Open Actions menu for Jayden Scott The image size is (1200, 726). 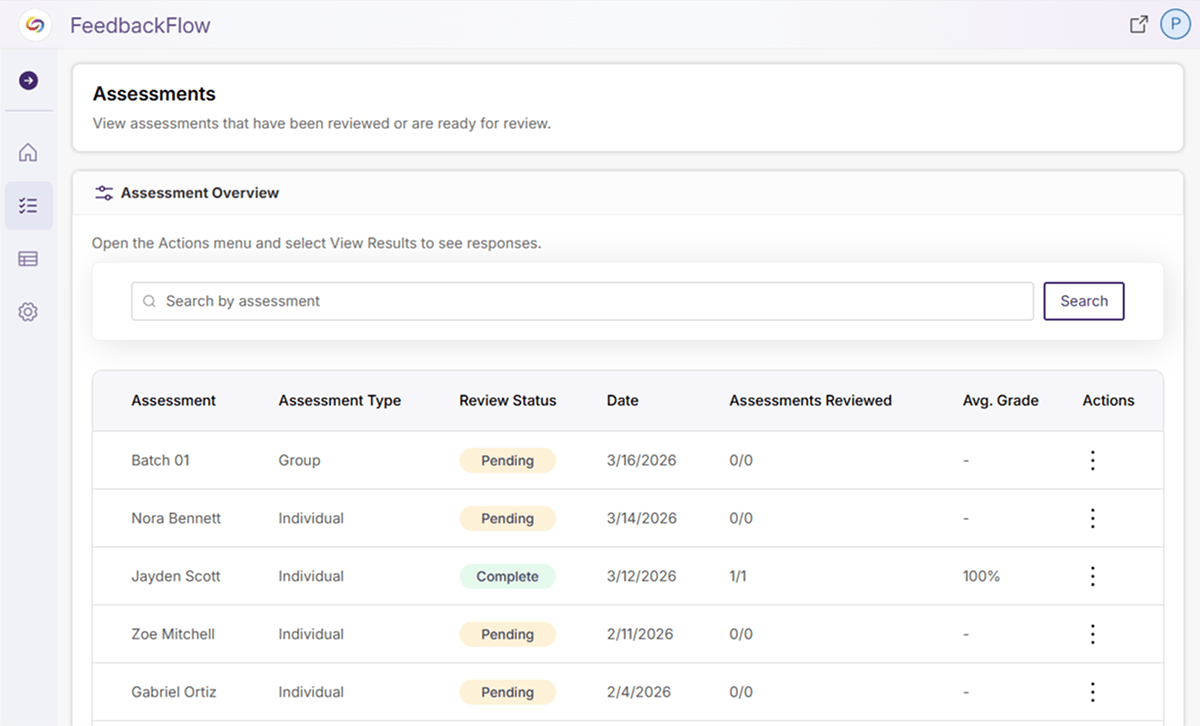1093,576
